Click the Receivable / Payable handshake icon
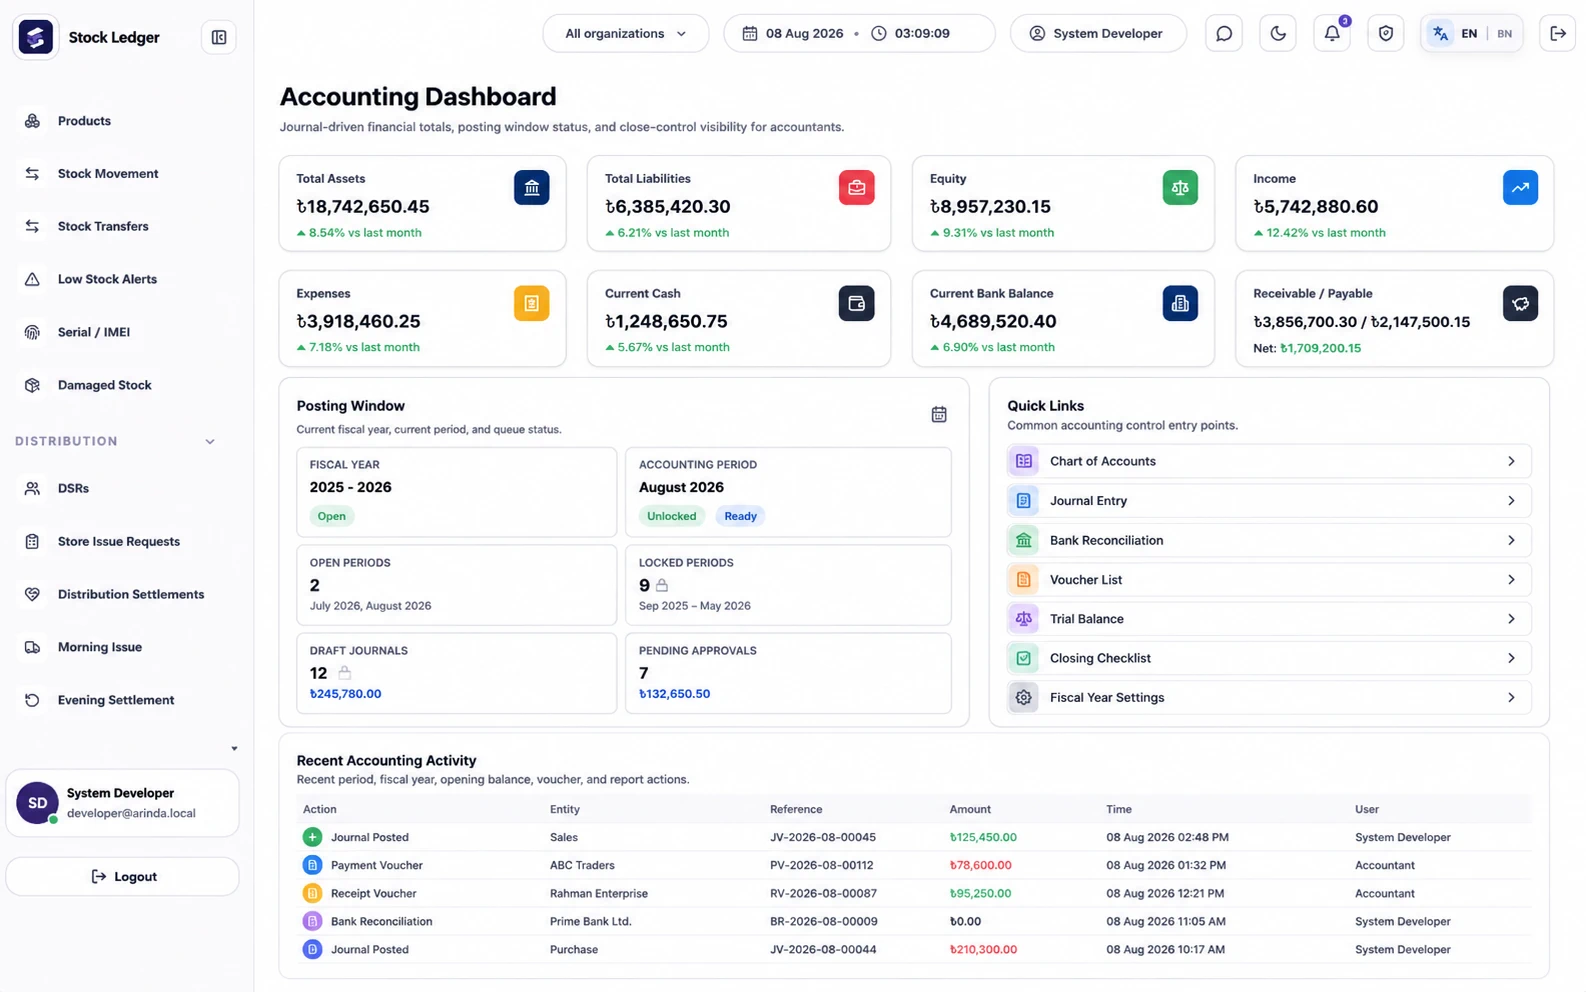The image size is (1586, 992). click(x=1521, y=303)
